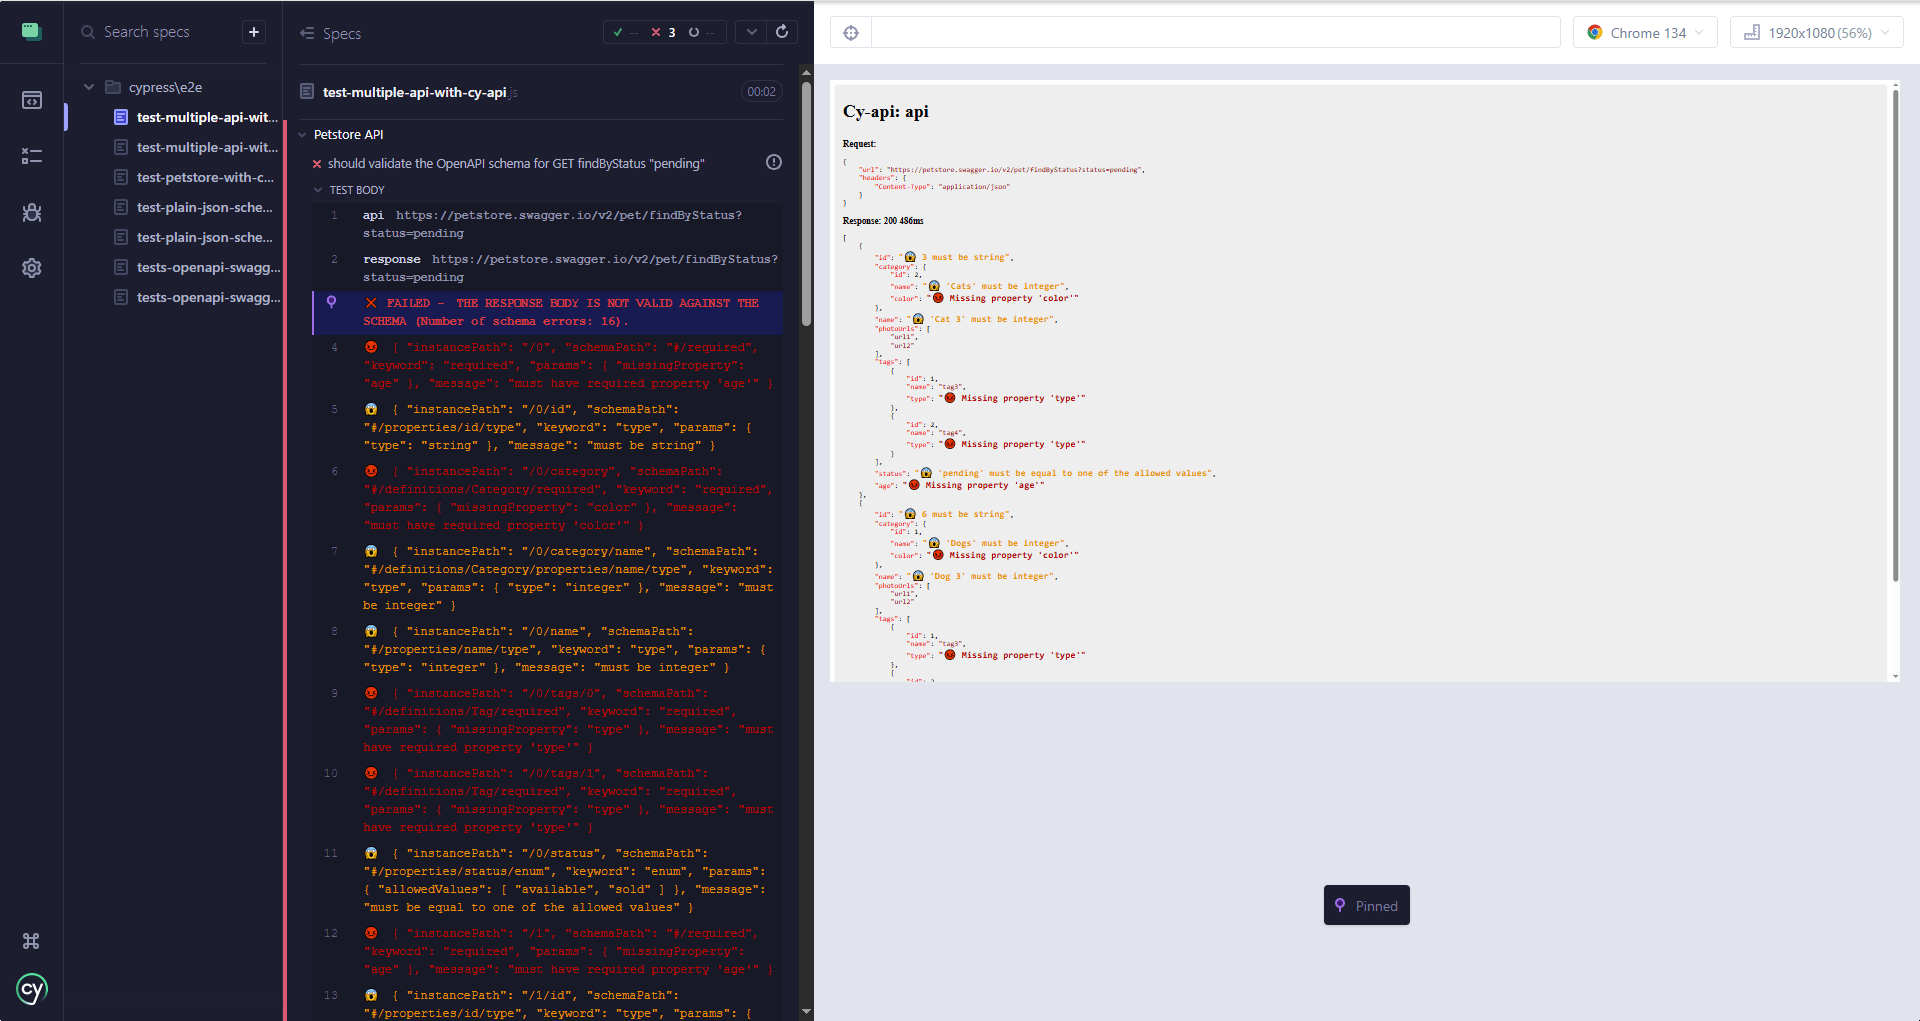Collapse the cypress\e2e folder

89,86
